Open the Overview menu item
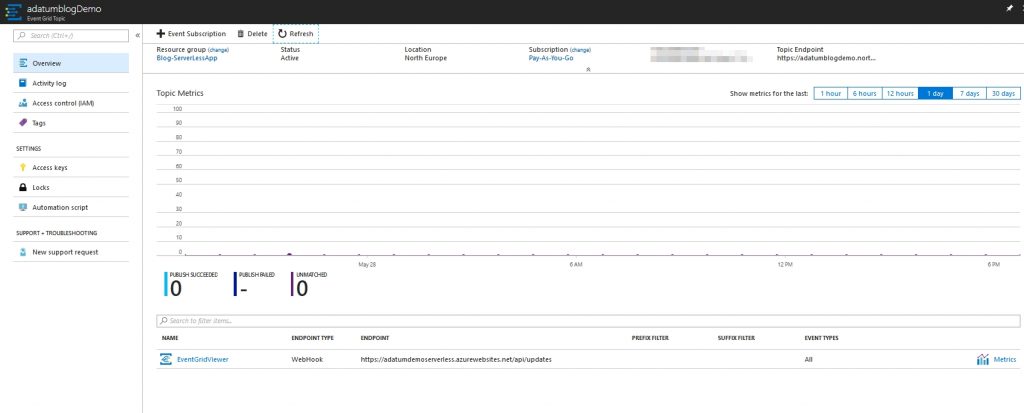Screen dimensions: 1024x413 [x=71, y=63]
